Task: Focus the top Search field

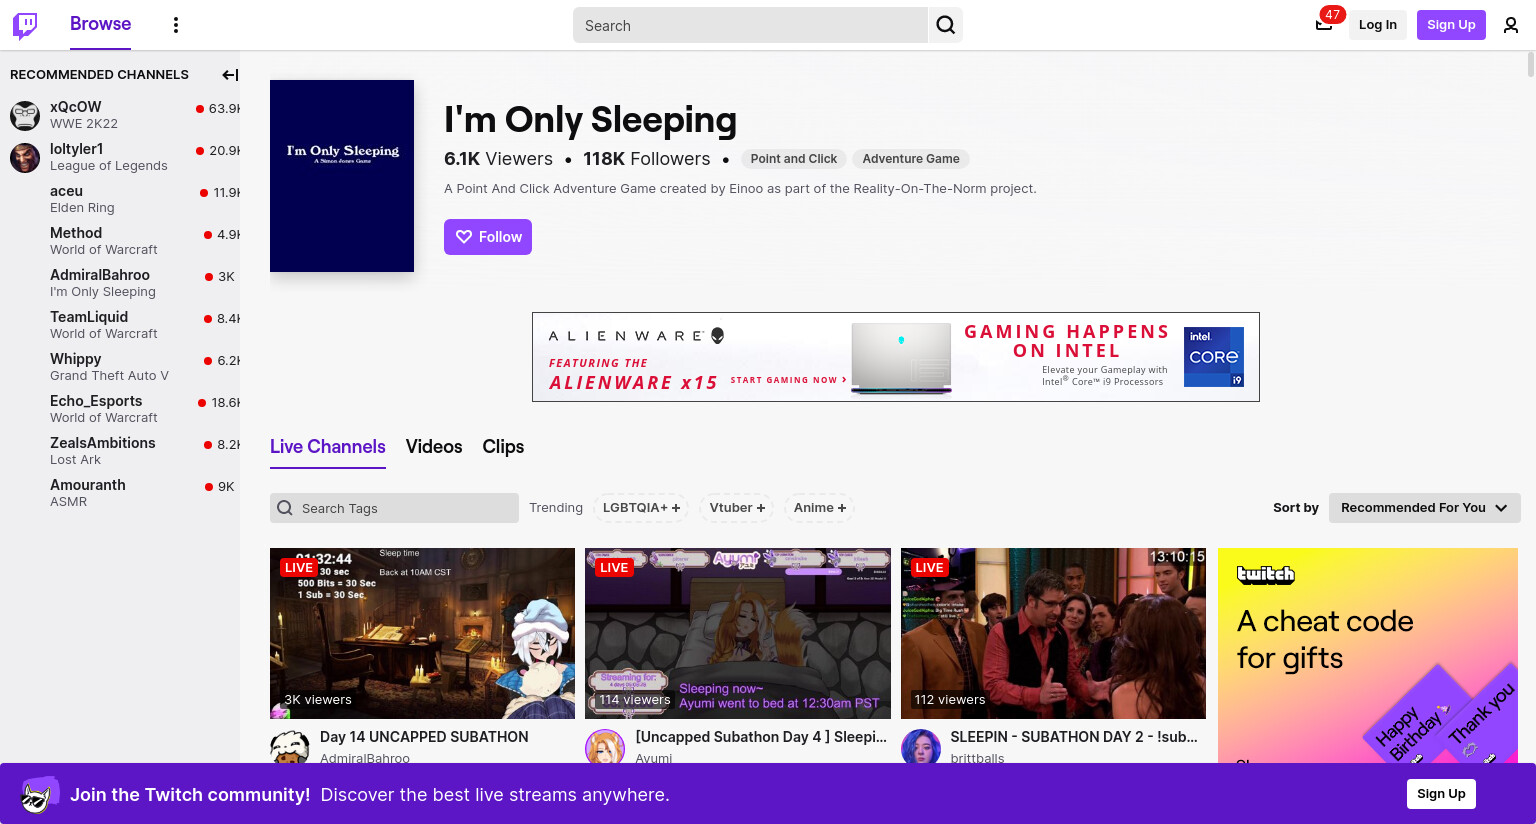Action: point(750,25)
